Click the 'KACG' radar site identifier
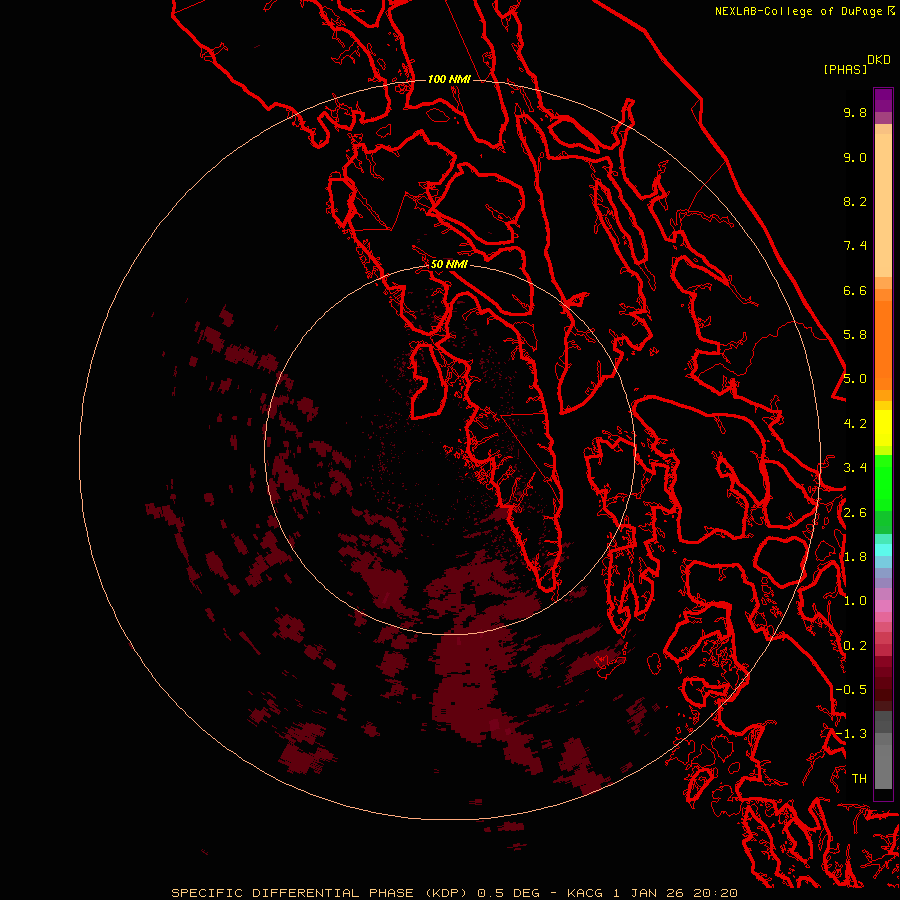Viewport: 900px width, 900px height. point(585,893)
